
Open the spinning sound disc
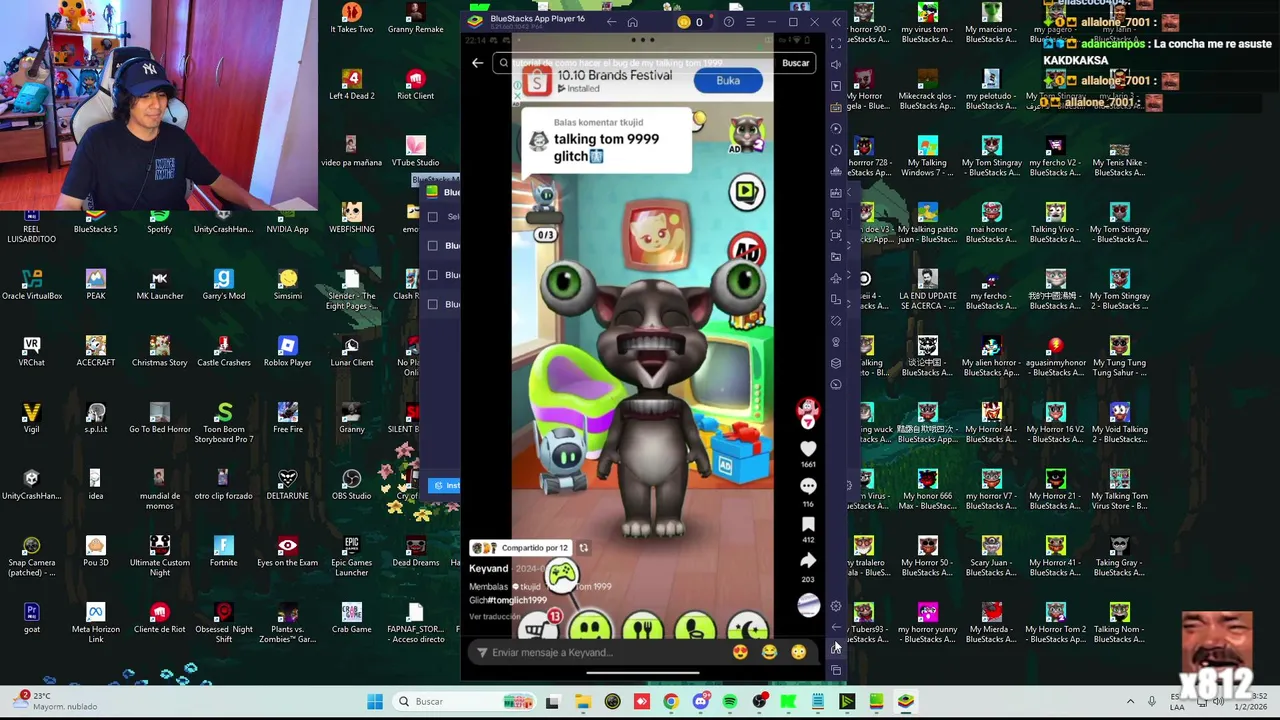tap(808, 605)
